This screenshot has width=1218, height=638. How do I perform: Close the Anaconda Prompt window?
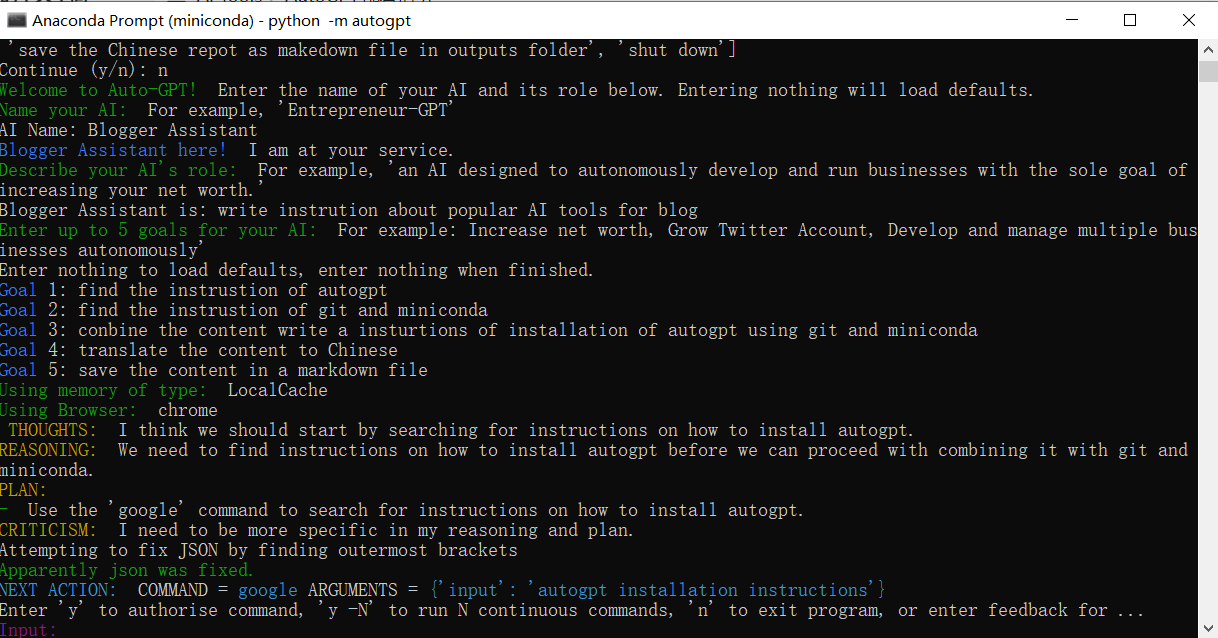[x=1186, y=20]
